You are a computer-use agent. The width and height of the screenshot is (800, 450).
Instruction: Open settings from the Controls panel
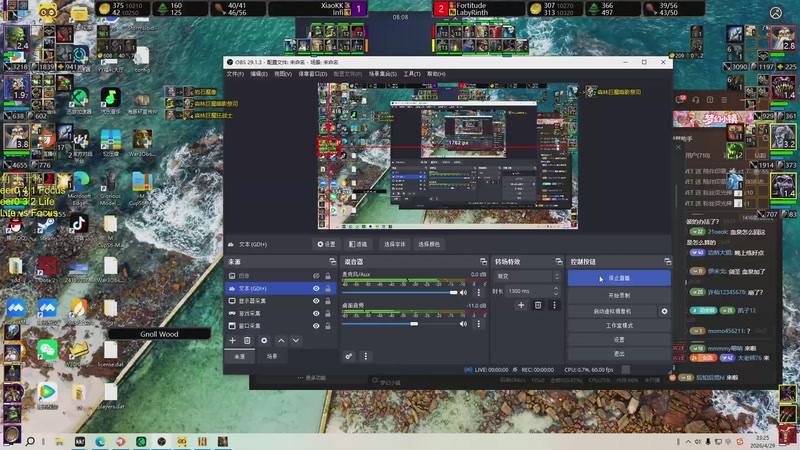coord(619,339)
